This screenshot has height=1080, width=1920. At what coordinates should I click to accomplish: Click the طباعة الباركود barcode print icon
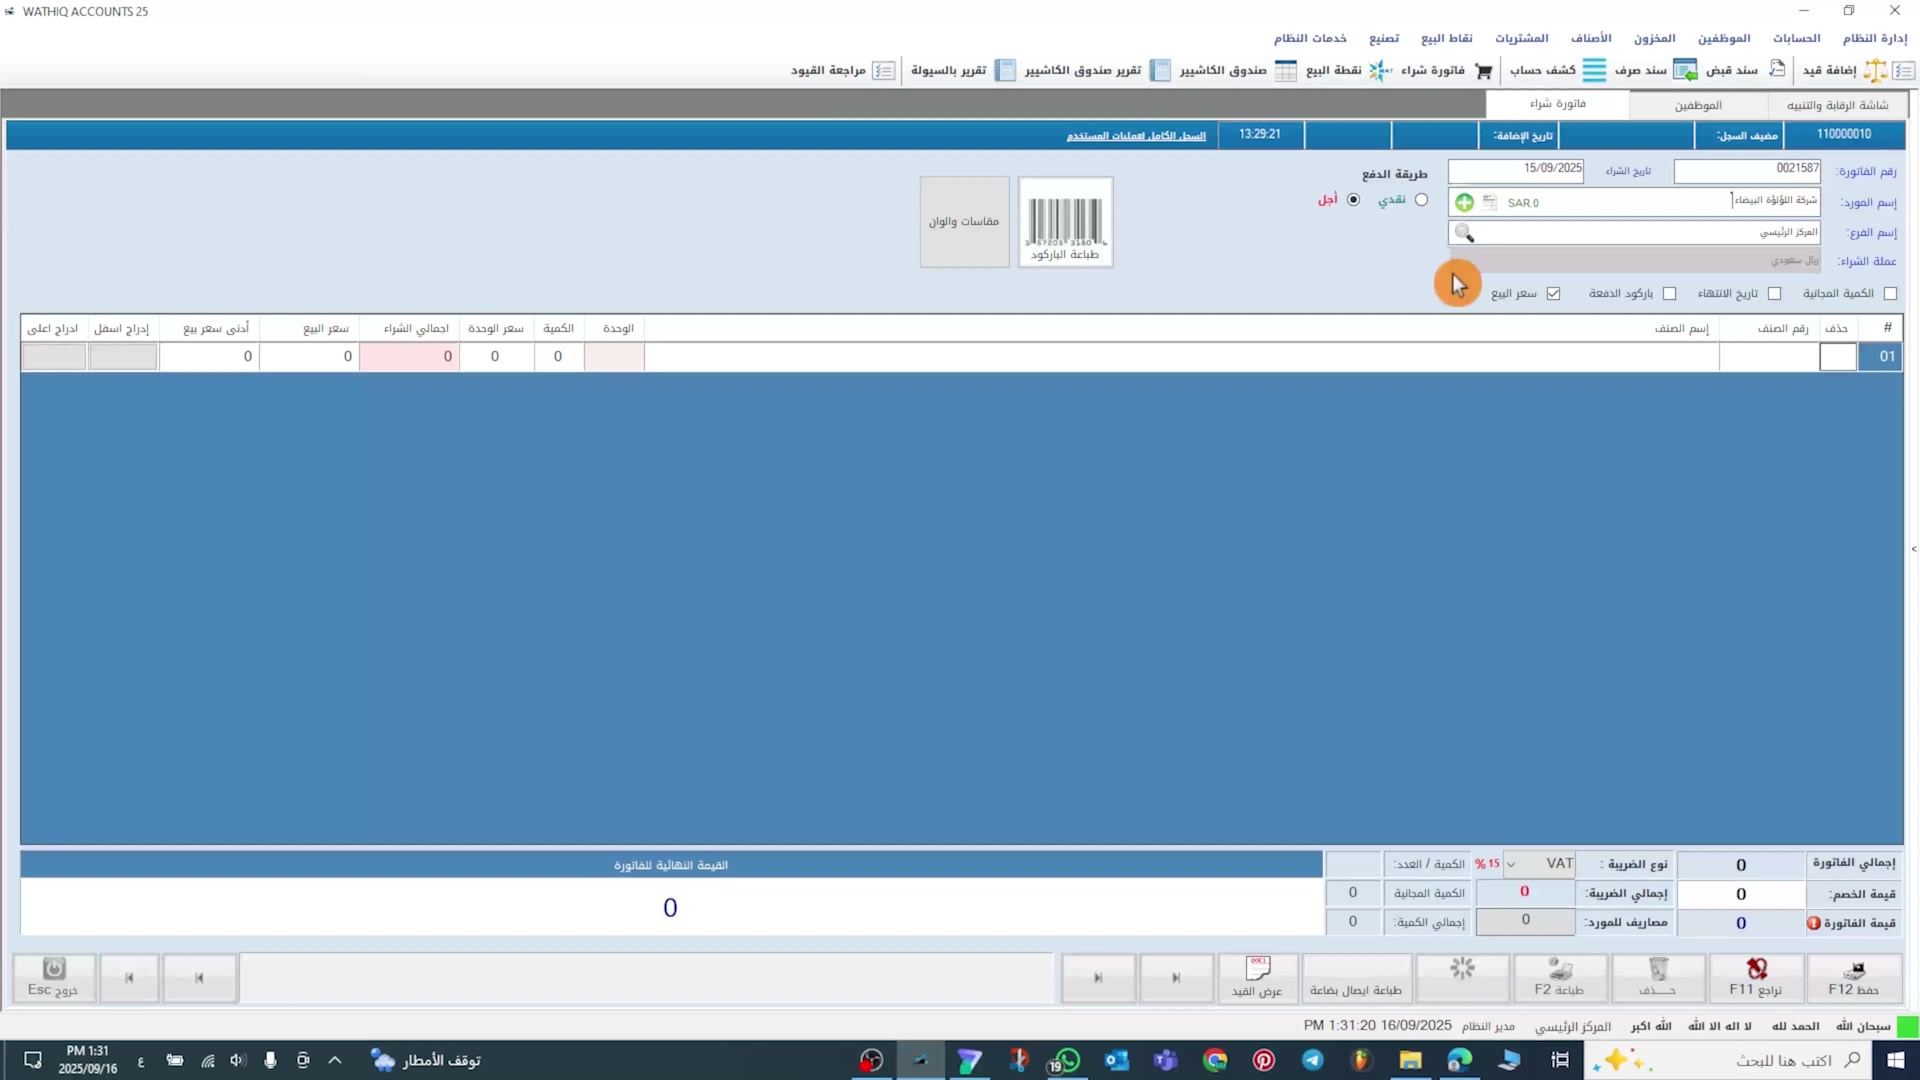click(1065, 222)
